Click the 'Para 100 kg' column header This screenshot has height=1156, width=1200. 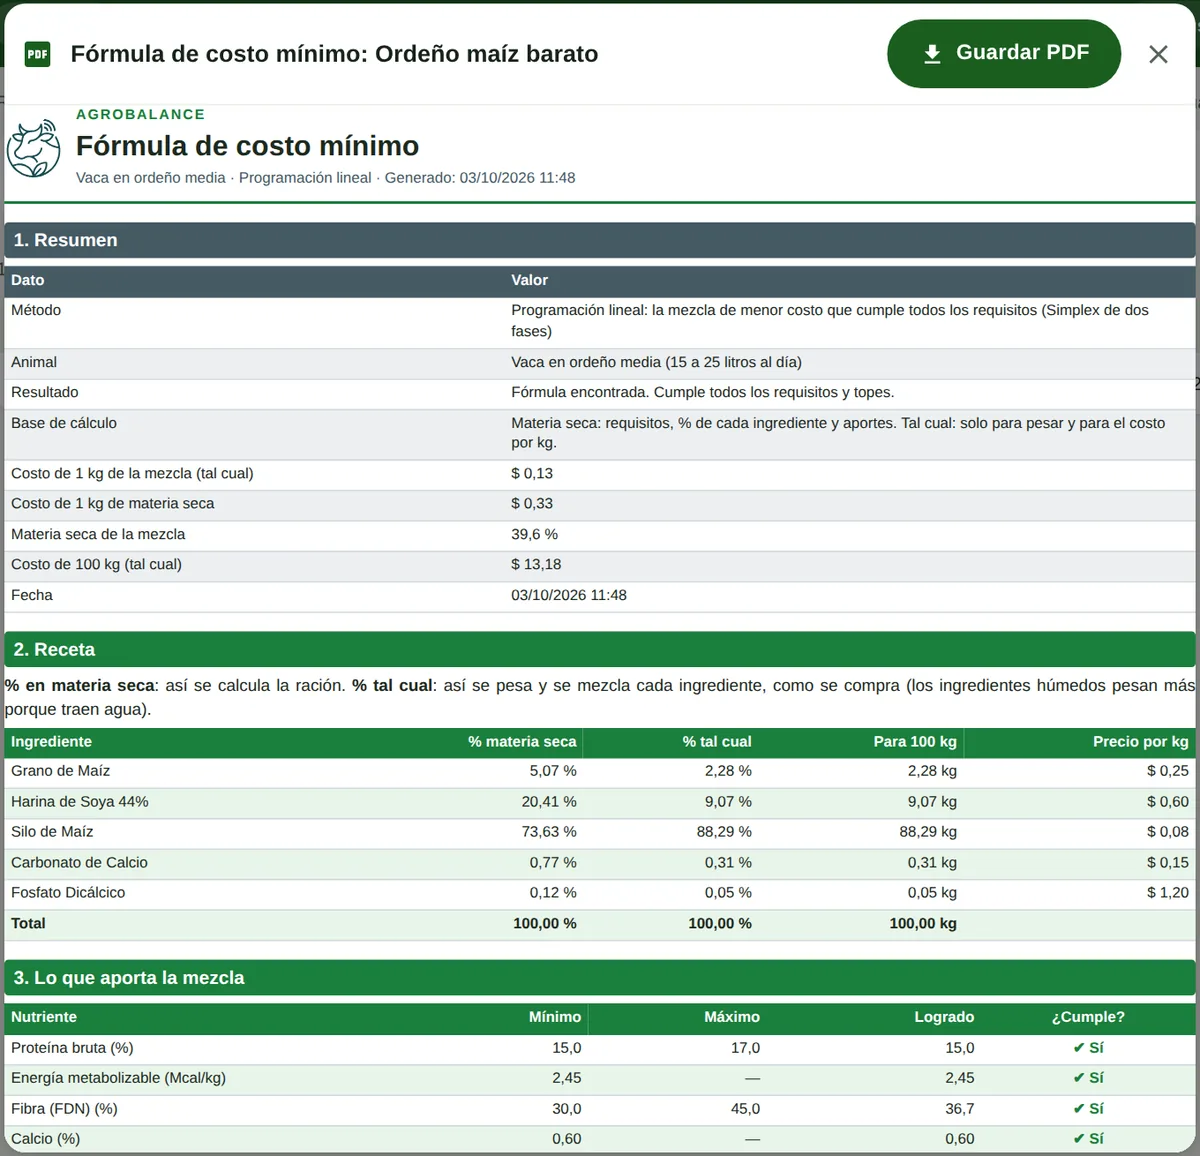point(915,741)
